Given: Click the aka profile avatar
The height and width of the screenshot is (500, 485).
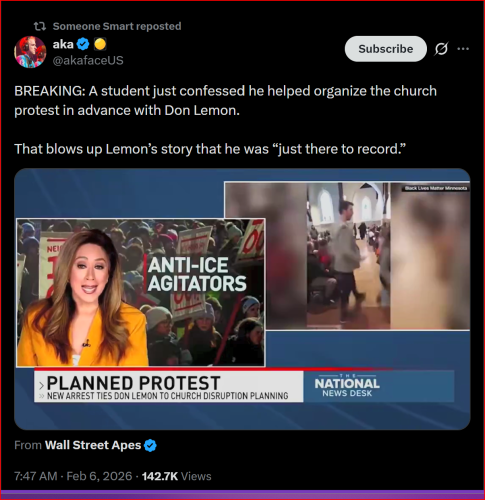Looking at the screenshot, I should click(30, 52).
